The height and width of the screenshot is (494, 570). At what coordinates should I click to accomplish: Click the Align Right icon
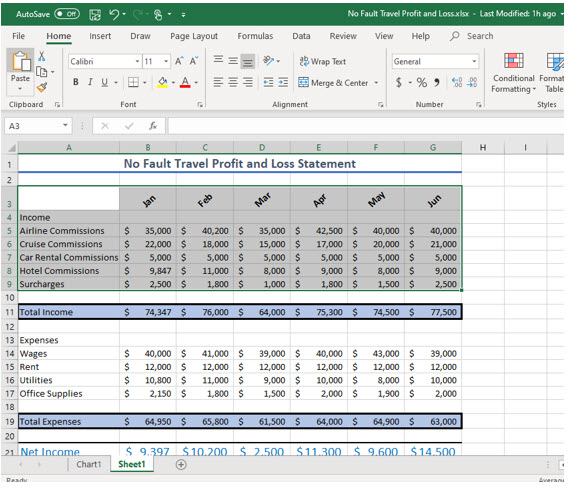[248, 82]
